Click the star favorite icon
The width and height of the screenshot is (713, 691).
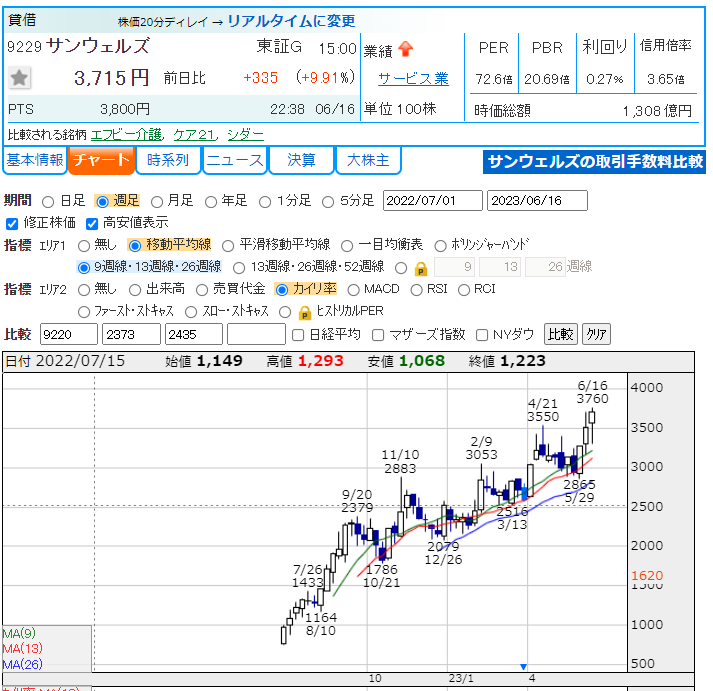click(x=20, y=78)
